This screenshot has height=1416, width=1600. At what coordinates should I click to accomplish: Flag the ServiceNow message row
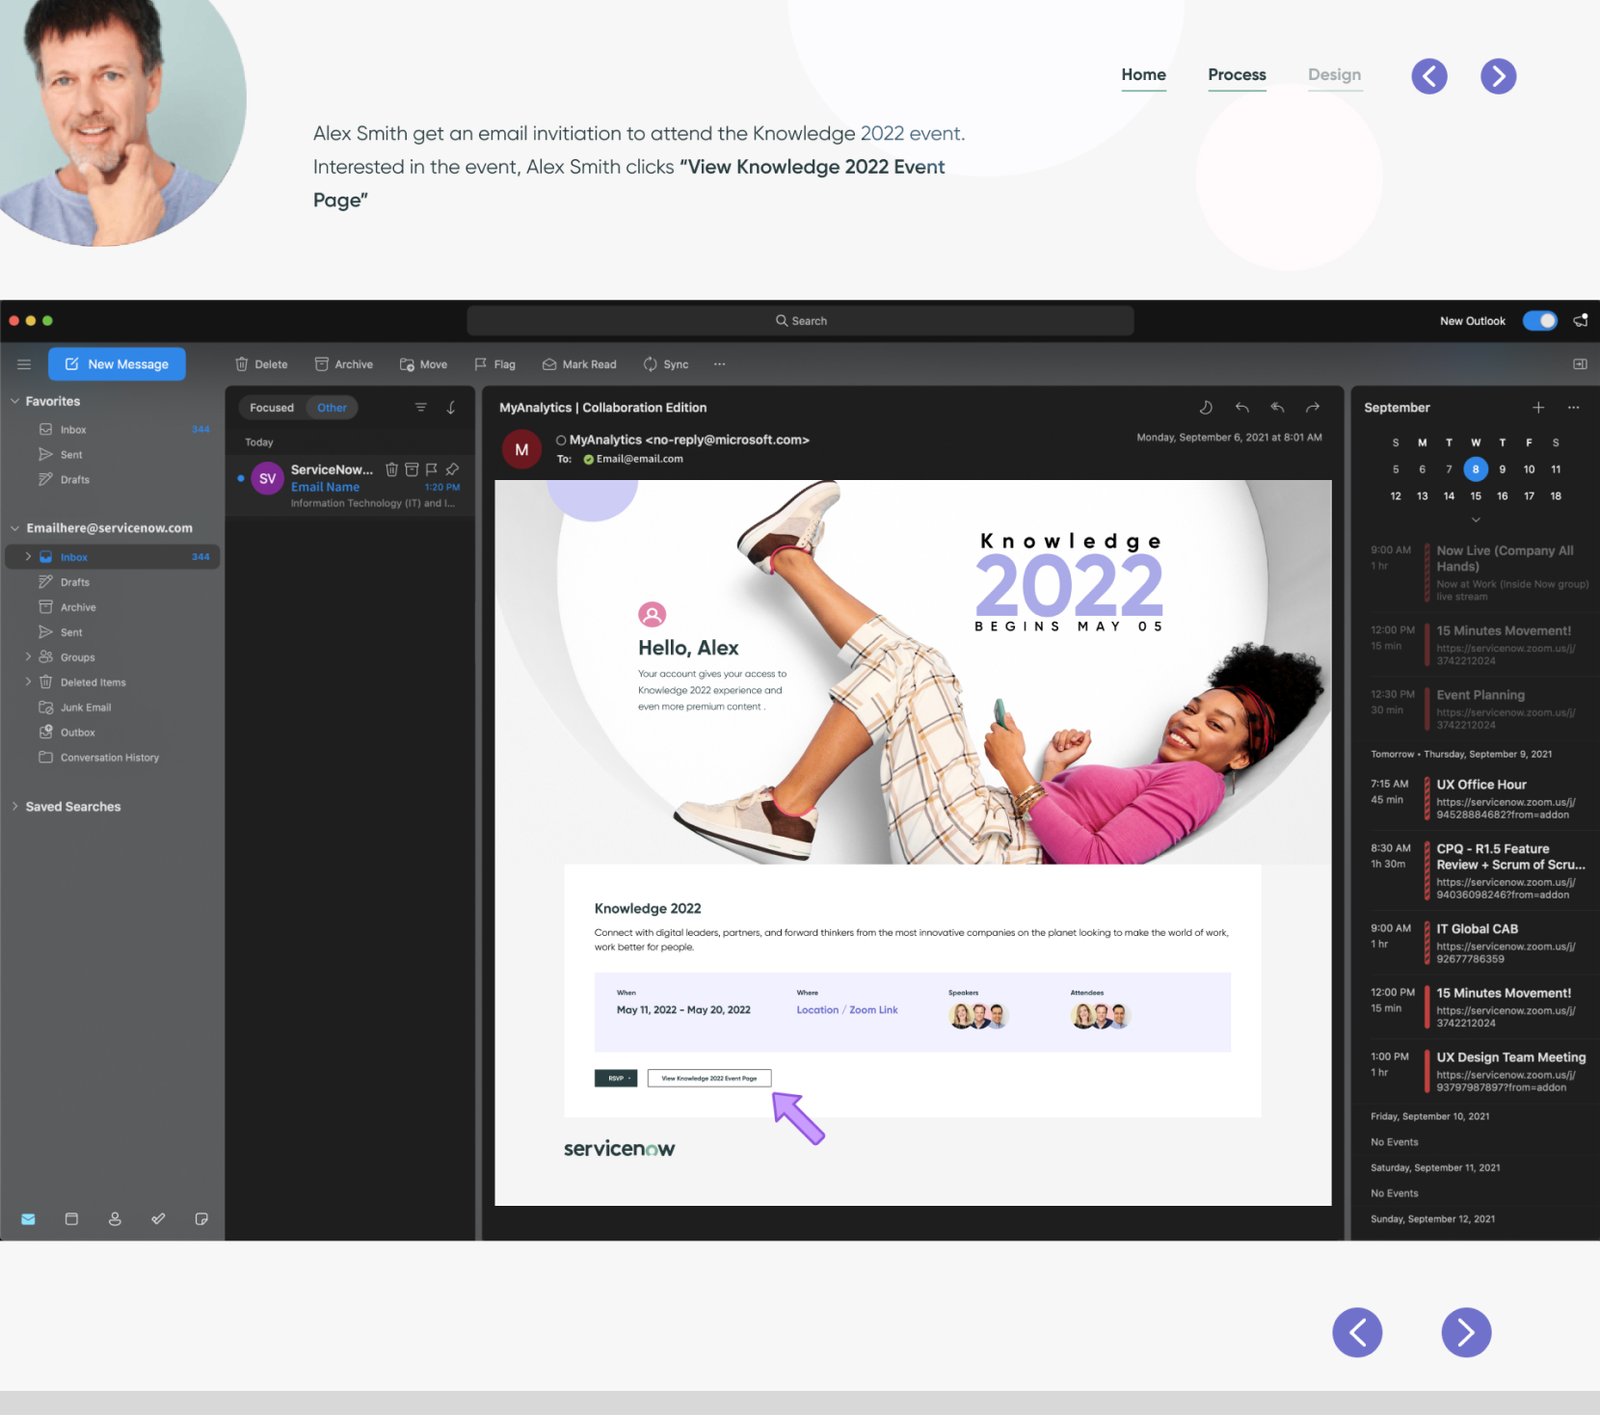(x=431, y=469)
